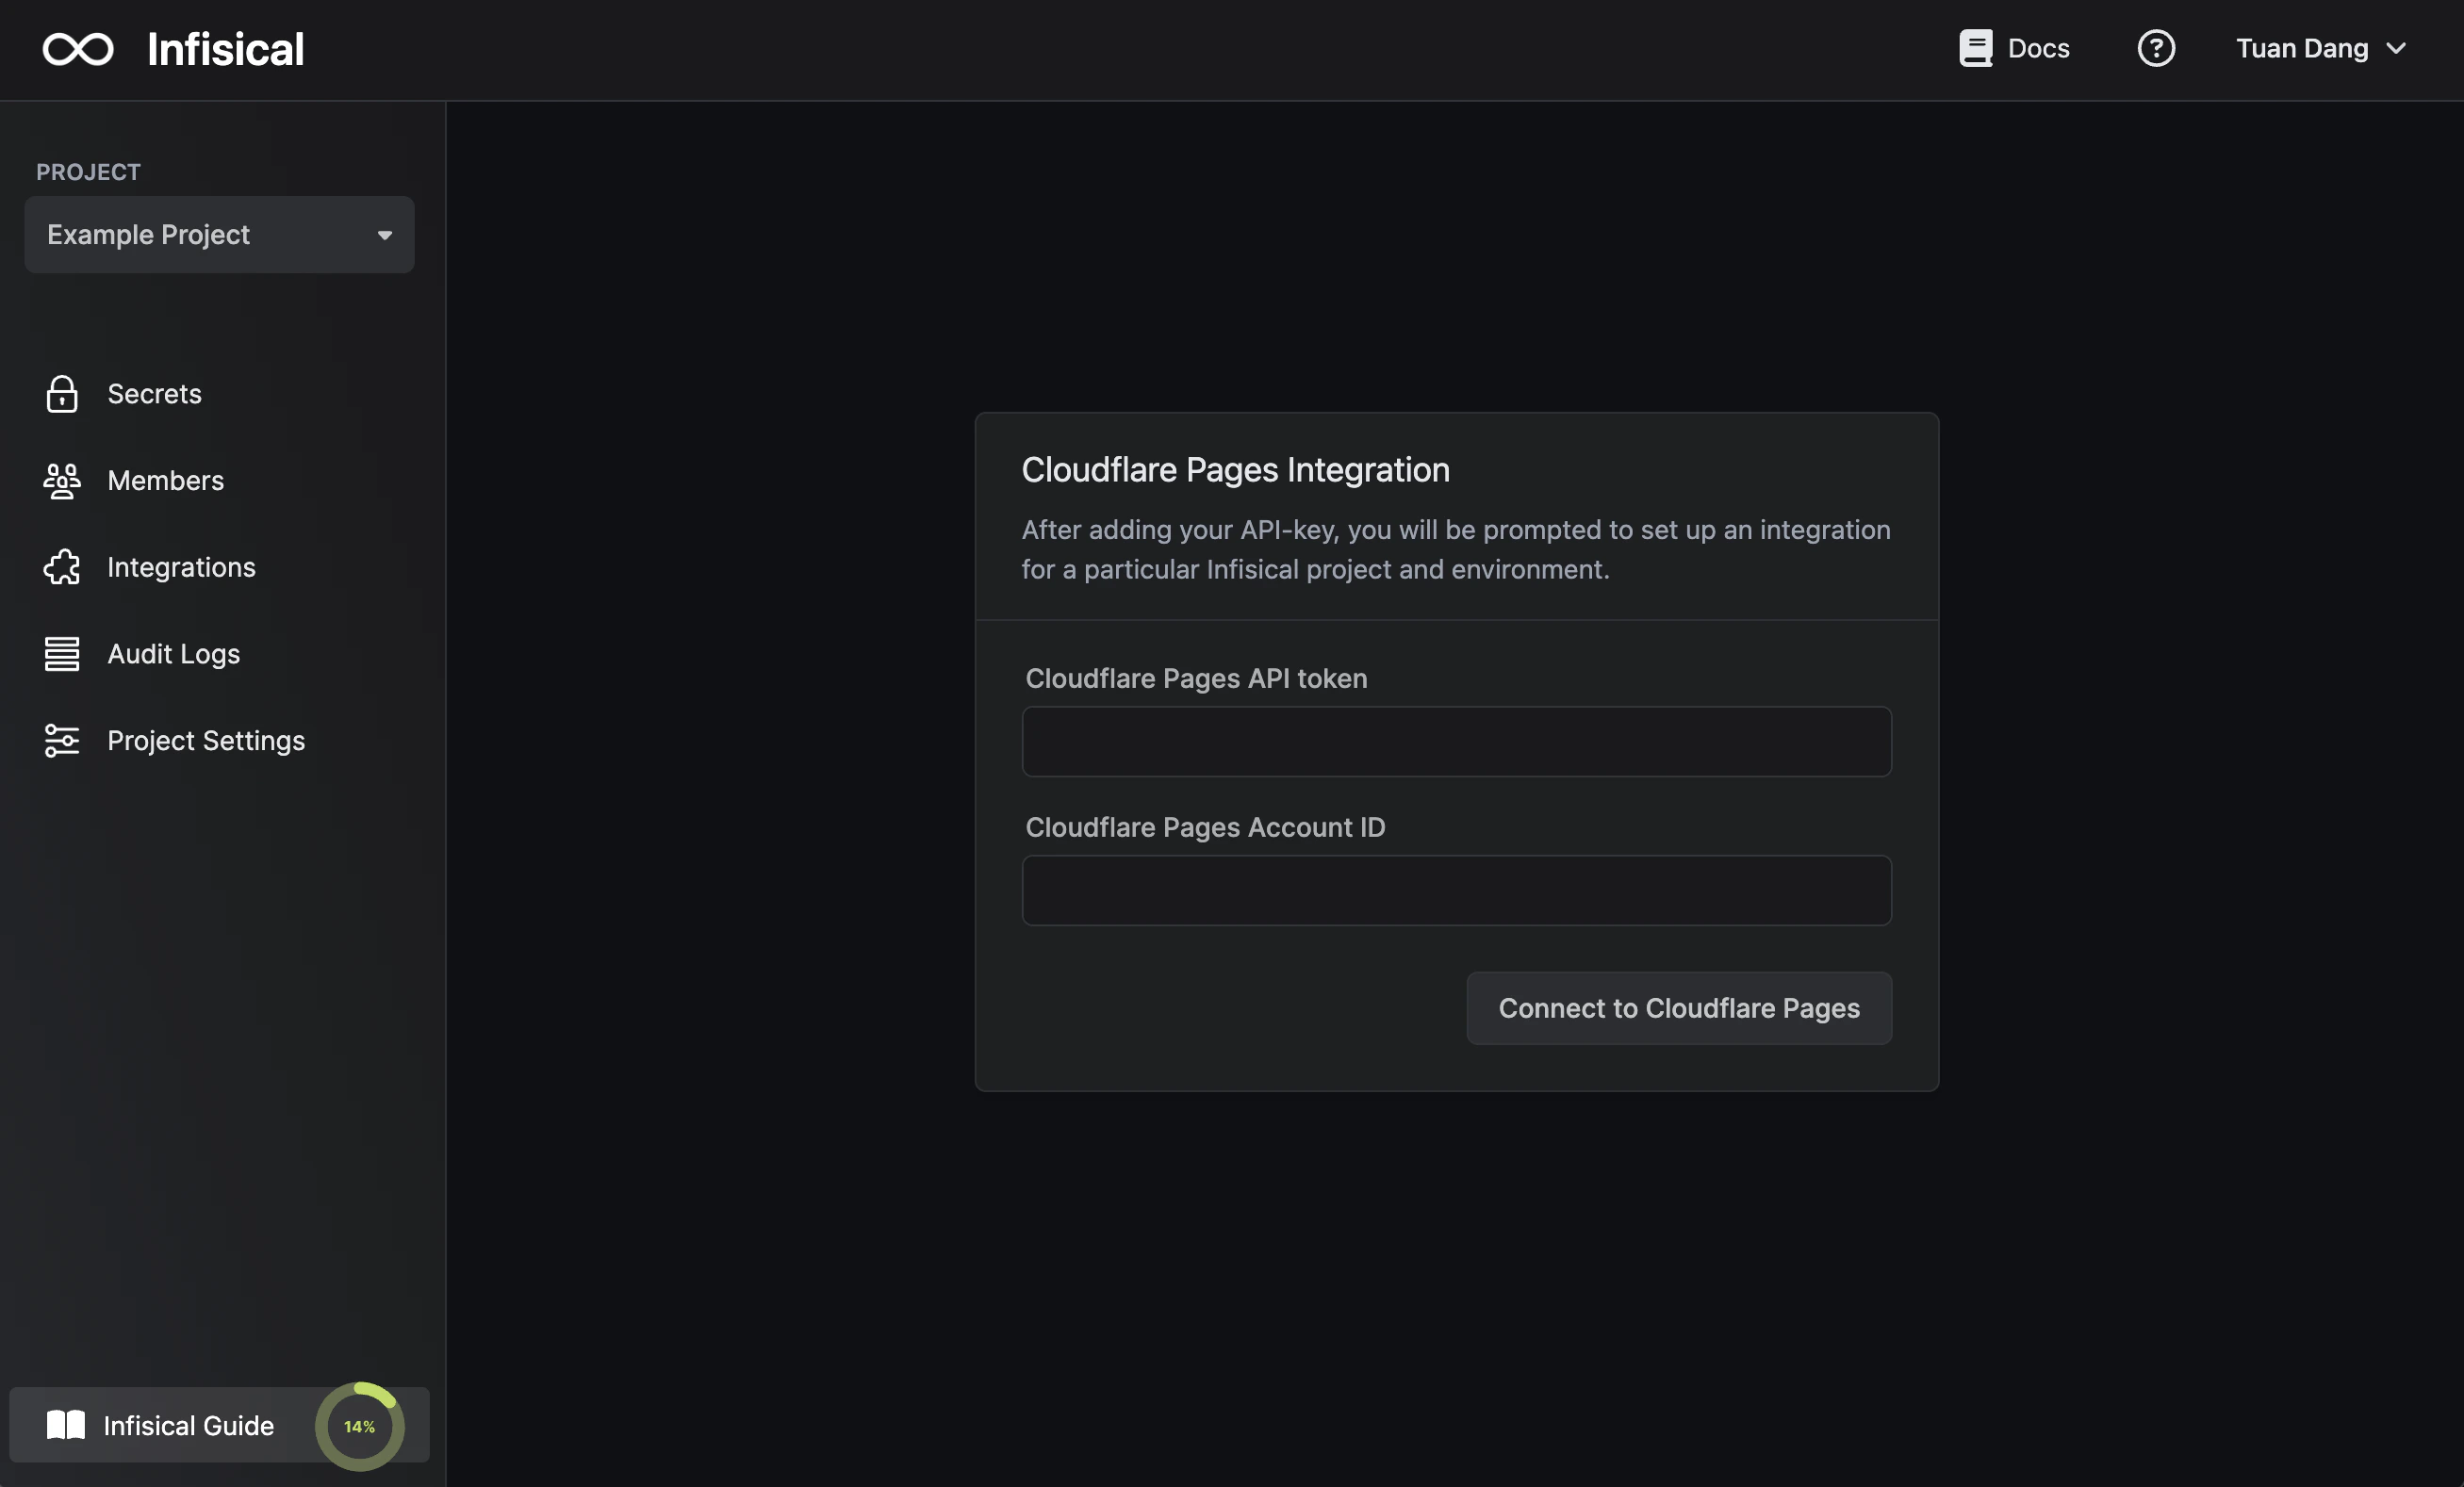Viewport: 2464px width, 1487px height.
Task: Click the 'After adding your API-key' description
Action: pyautogui.click(x=1456, y=549)
